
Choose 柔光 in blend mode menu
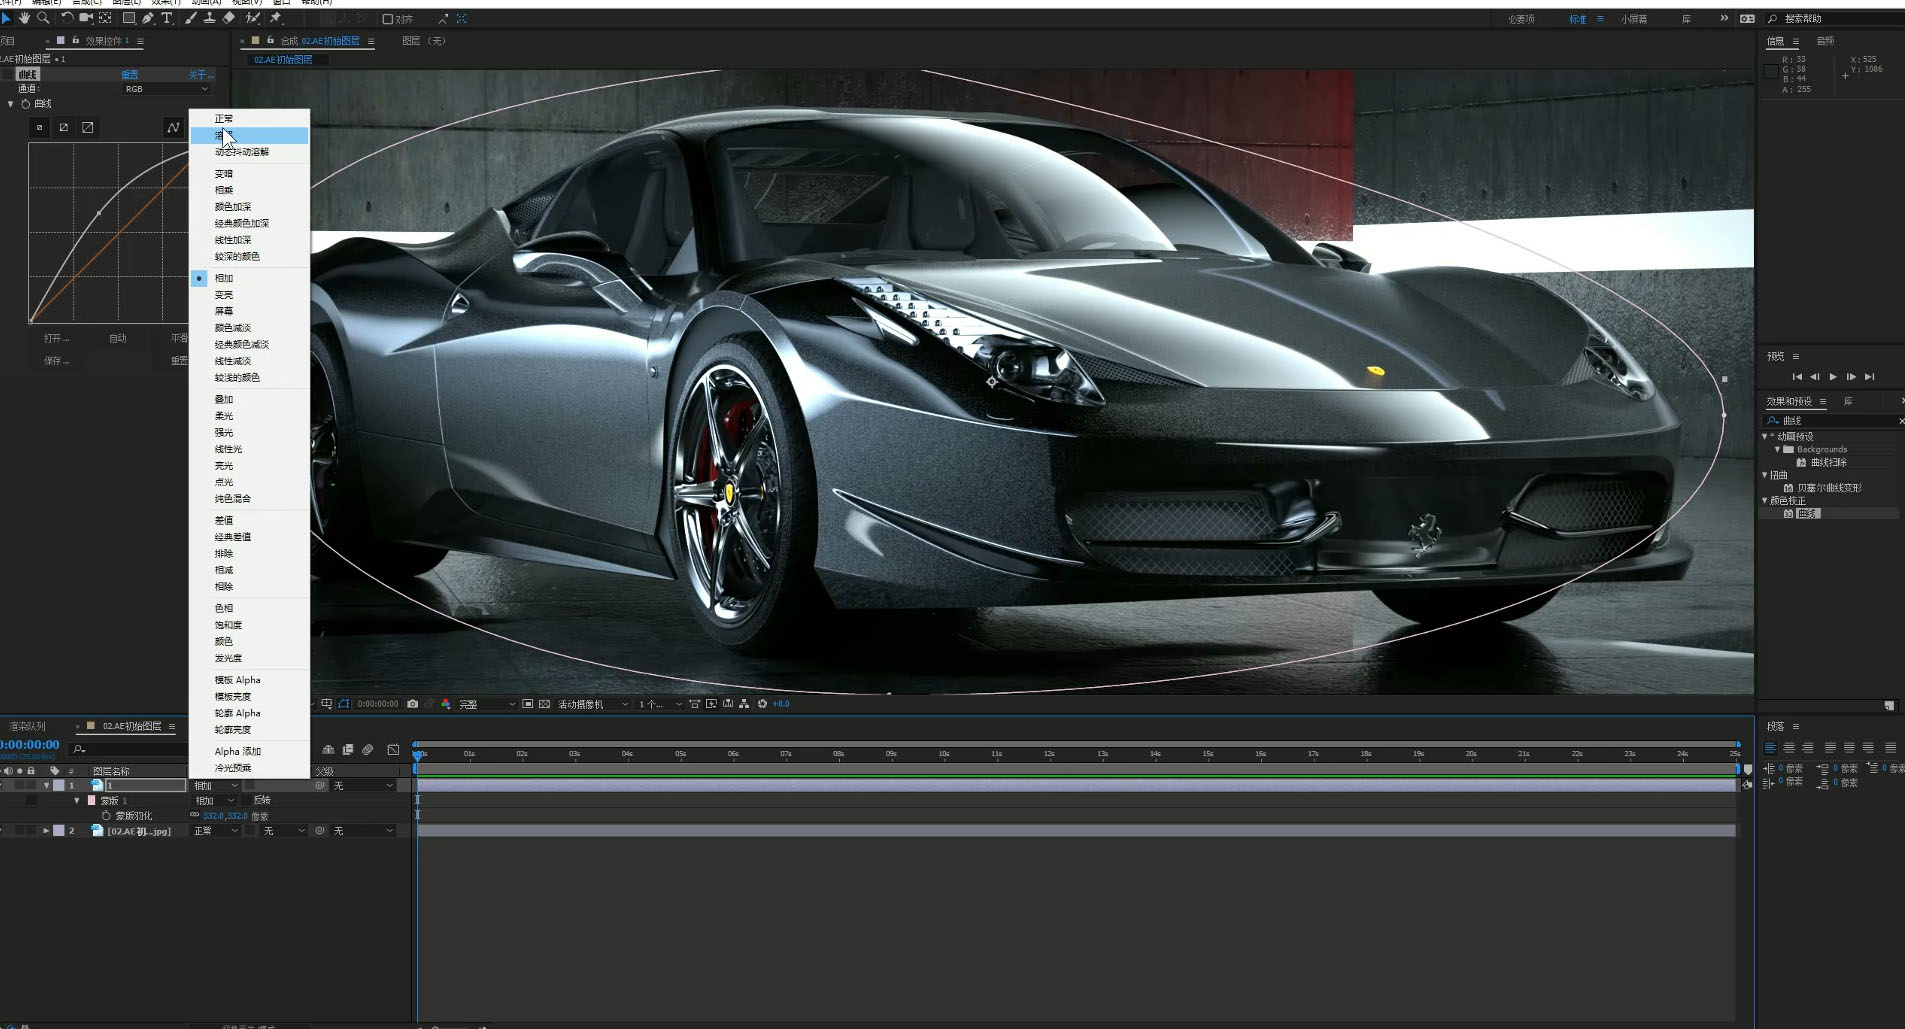(x=249, y=416)
